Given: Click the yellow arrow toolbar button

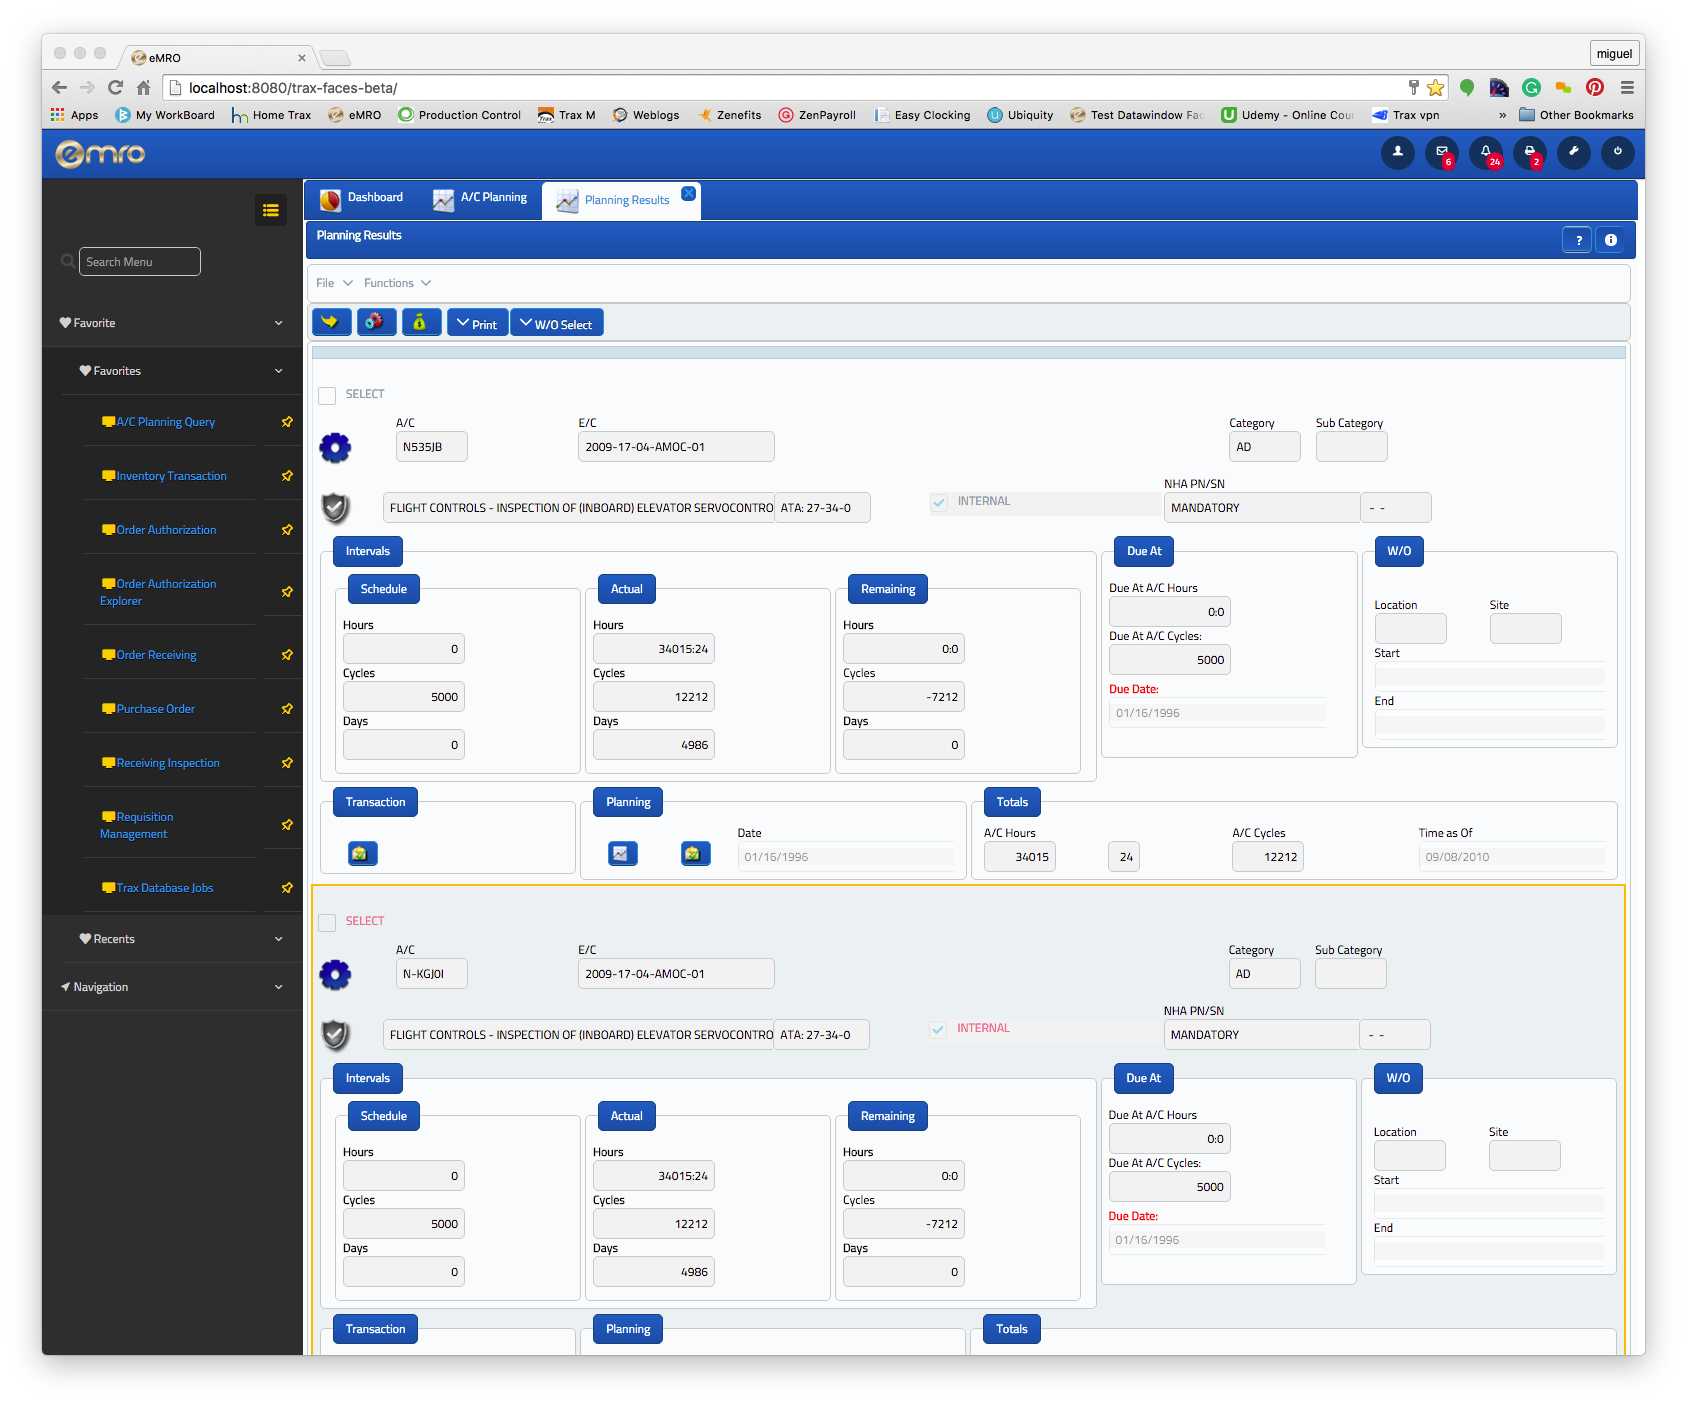Looking at the screenshot, I should [331, 323].
